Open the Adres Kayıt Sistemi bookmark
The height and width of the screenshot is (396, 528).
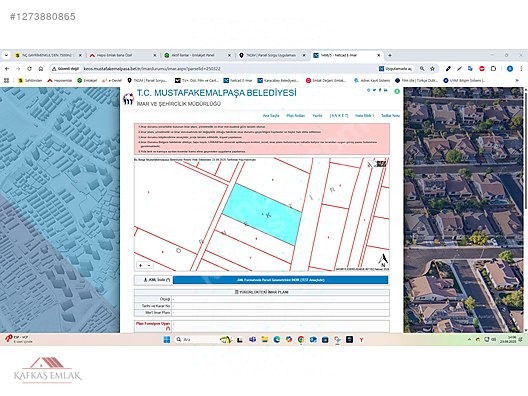[x=372, y=80]
